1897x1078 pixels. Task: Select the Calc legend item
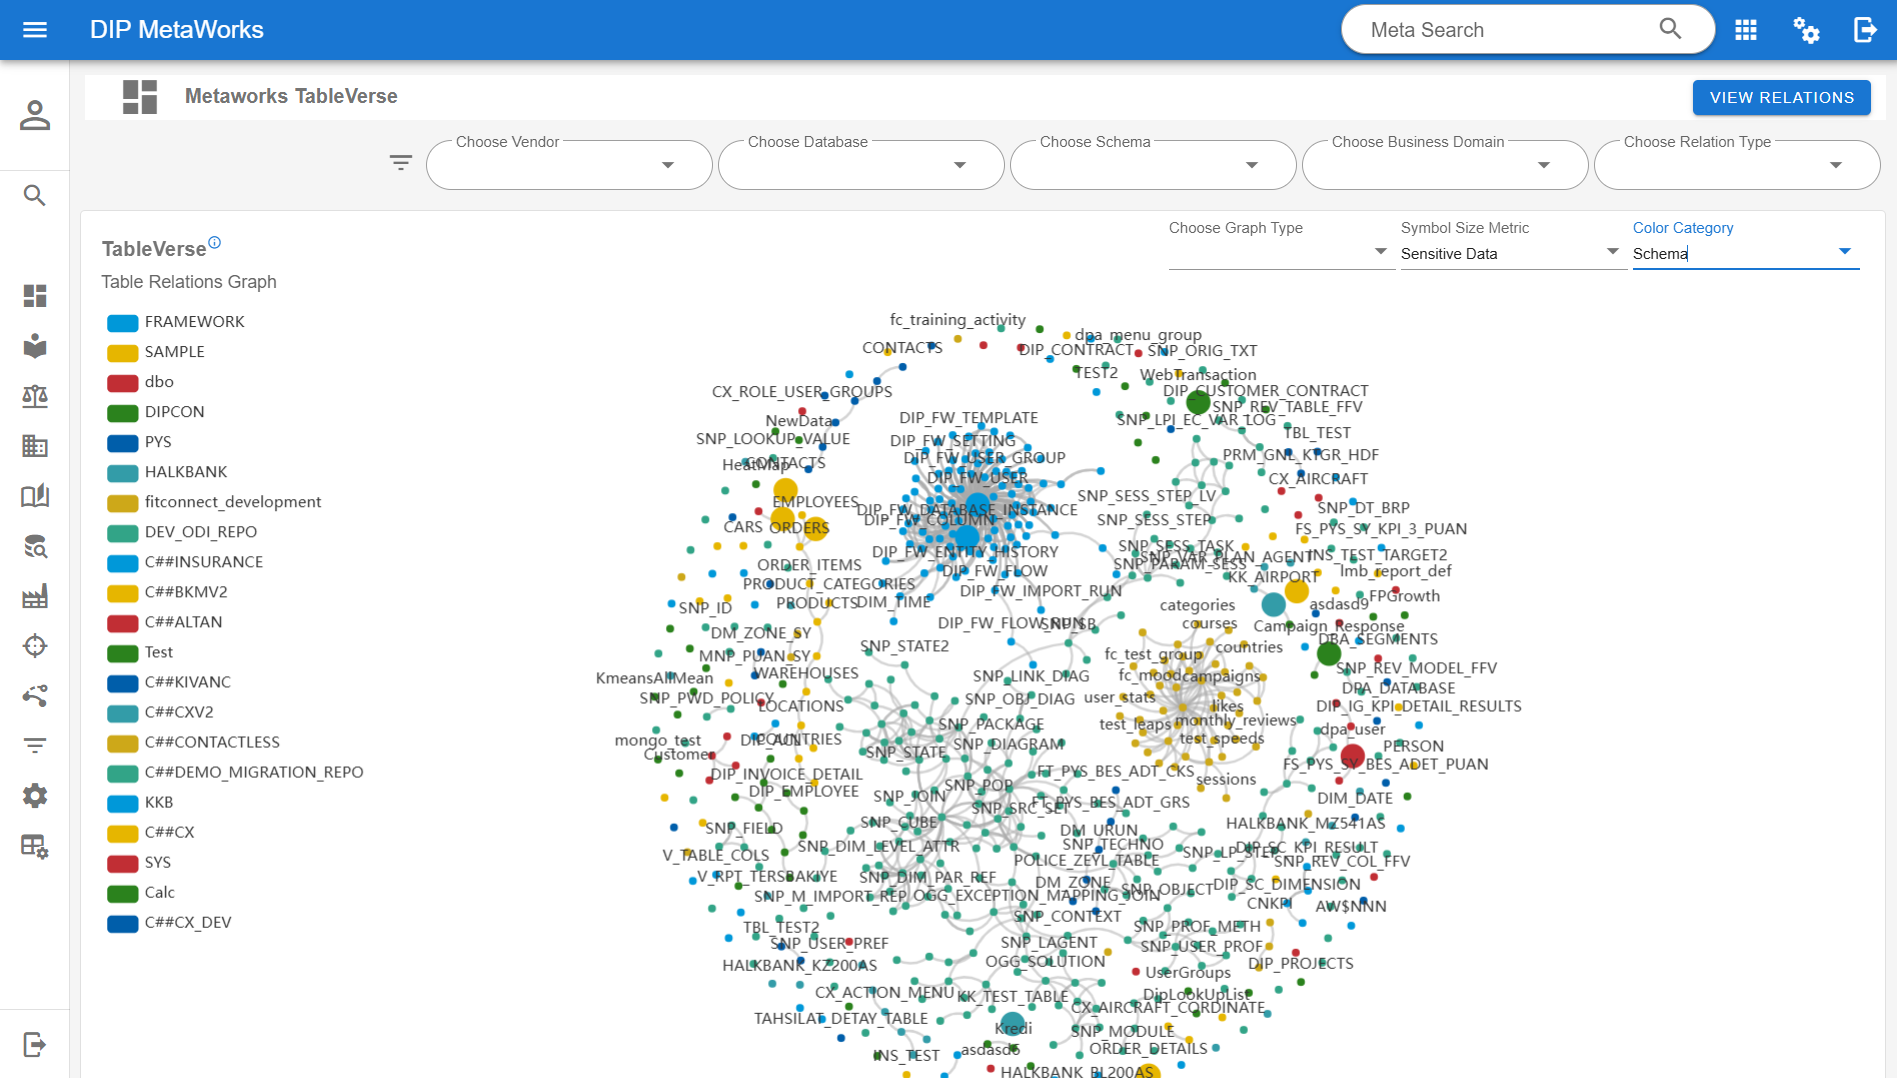click(x=141, y=892)
